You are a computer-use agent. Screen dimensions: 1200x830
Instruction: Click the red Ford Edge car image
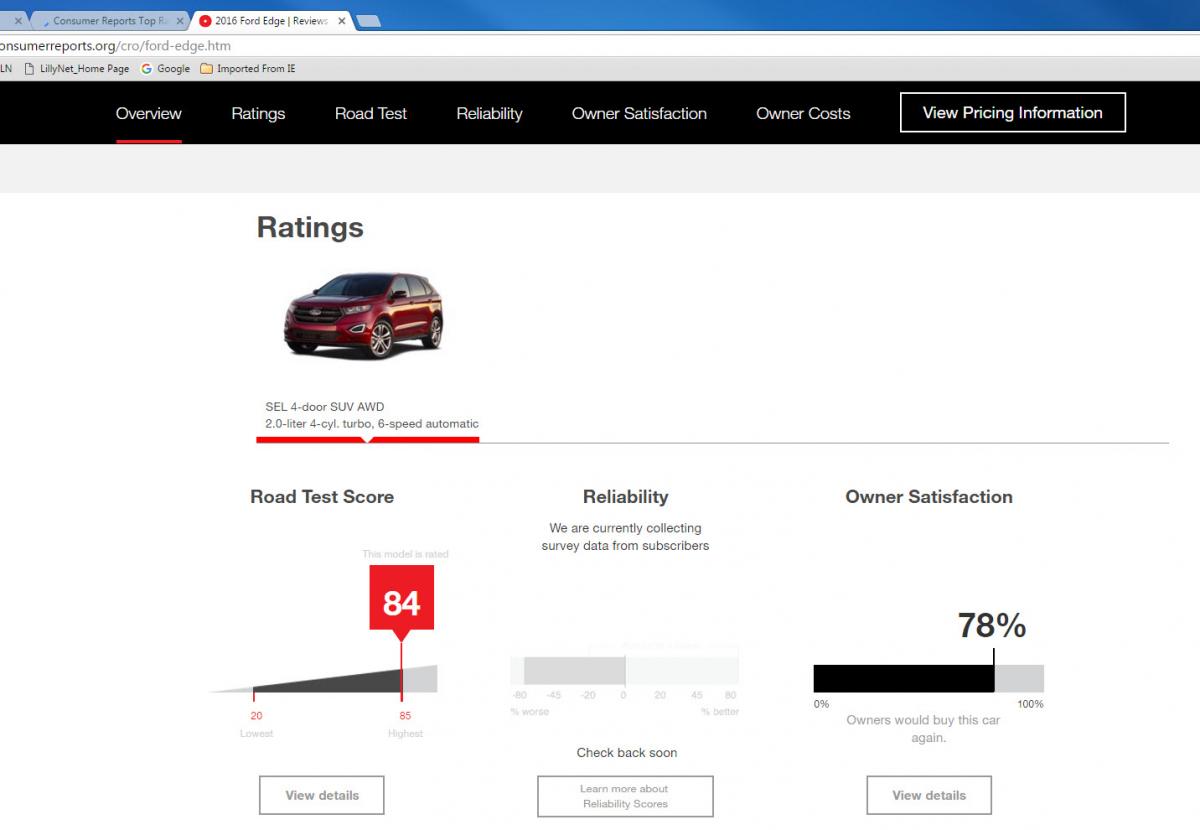tap(364, 315)
